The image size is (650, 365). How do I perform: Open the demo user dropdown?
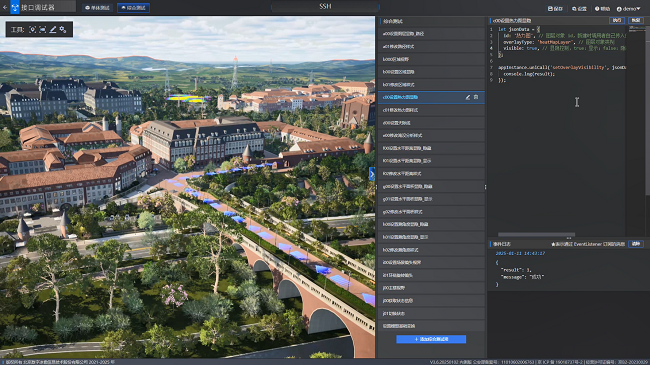[628, 9]
